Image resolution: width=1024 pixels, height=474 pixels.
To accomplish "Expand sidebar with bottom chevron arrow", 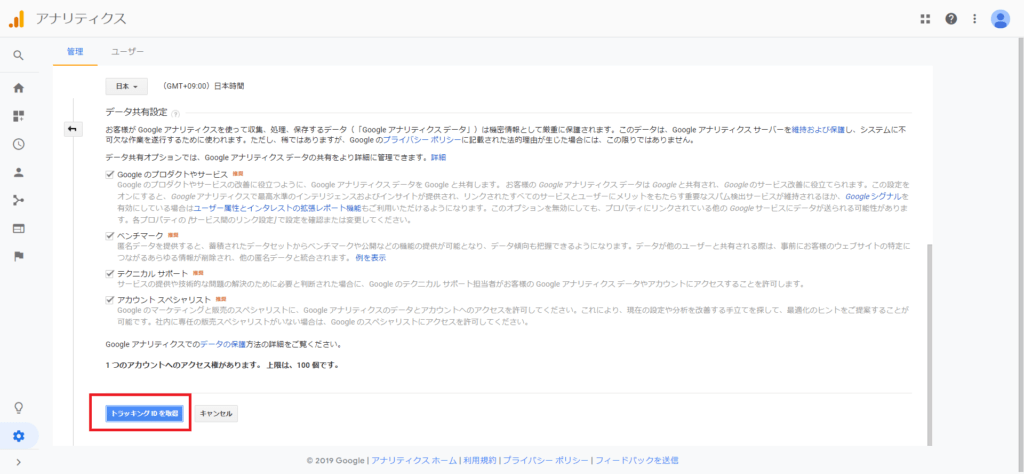I will [18, 462].
